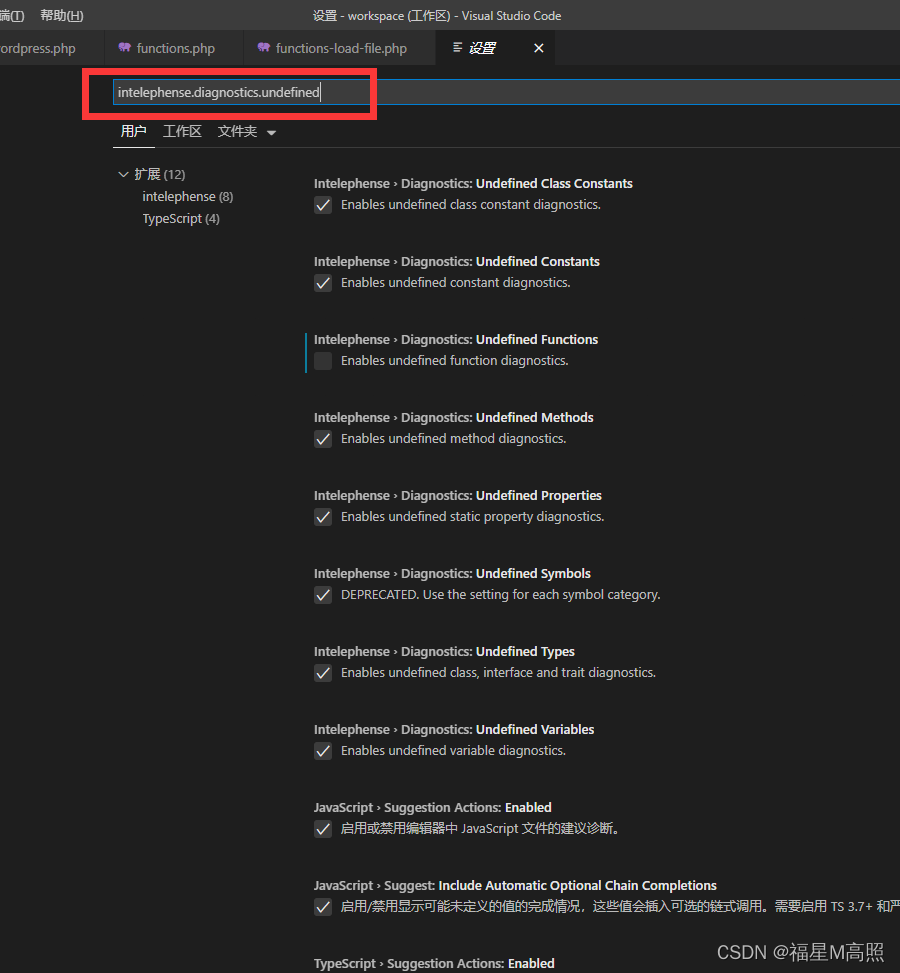Toggle Undefined Methods diagnostics checkbox
This screenshot has height=973, width=900.
(x=323, y=439)
